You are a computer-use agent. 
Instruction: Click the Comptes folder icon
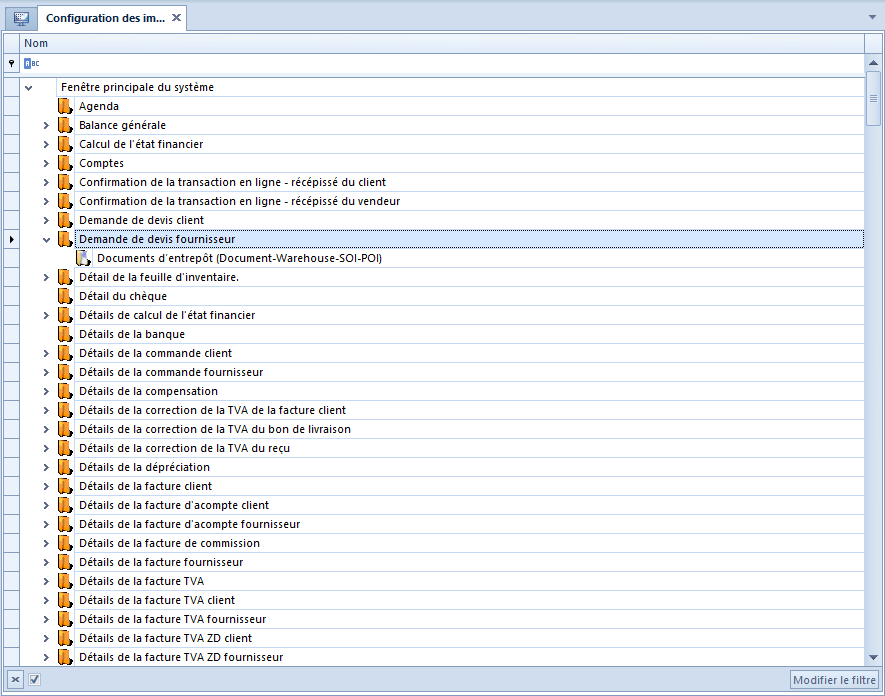point(65,163)
